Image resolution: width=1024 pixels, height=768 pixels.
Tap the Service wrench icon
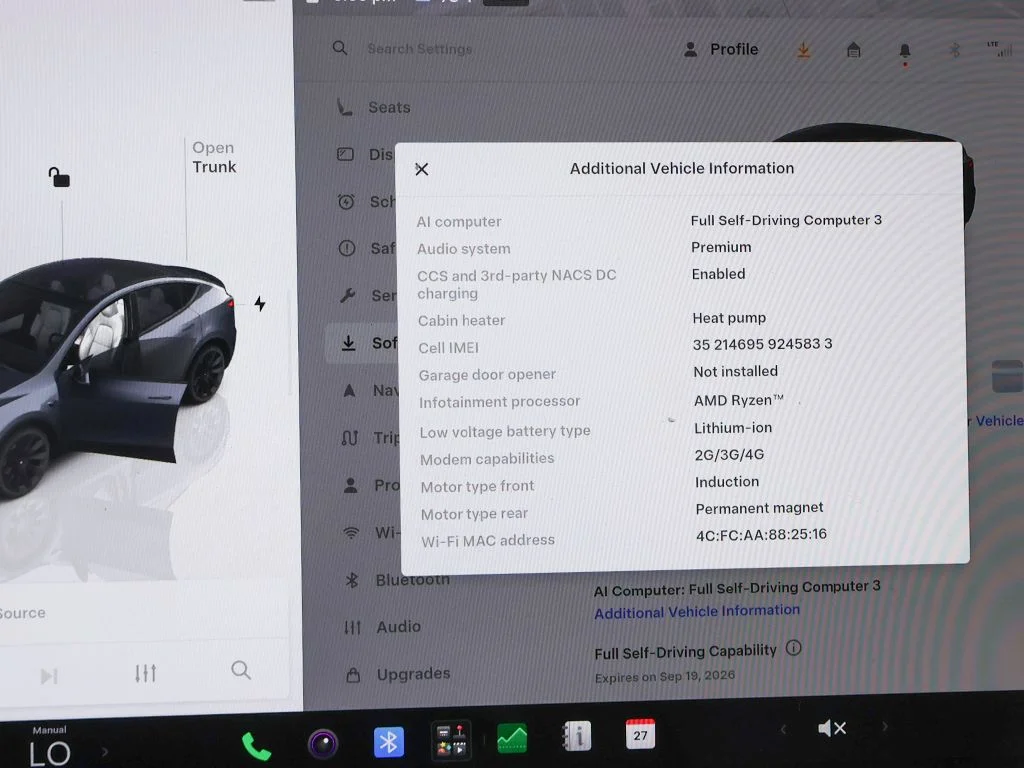click(x=347, y=296)
